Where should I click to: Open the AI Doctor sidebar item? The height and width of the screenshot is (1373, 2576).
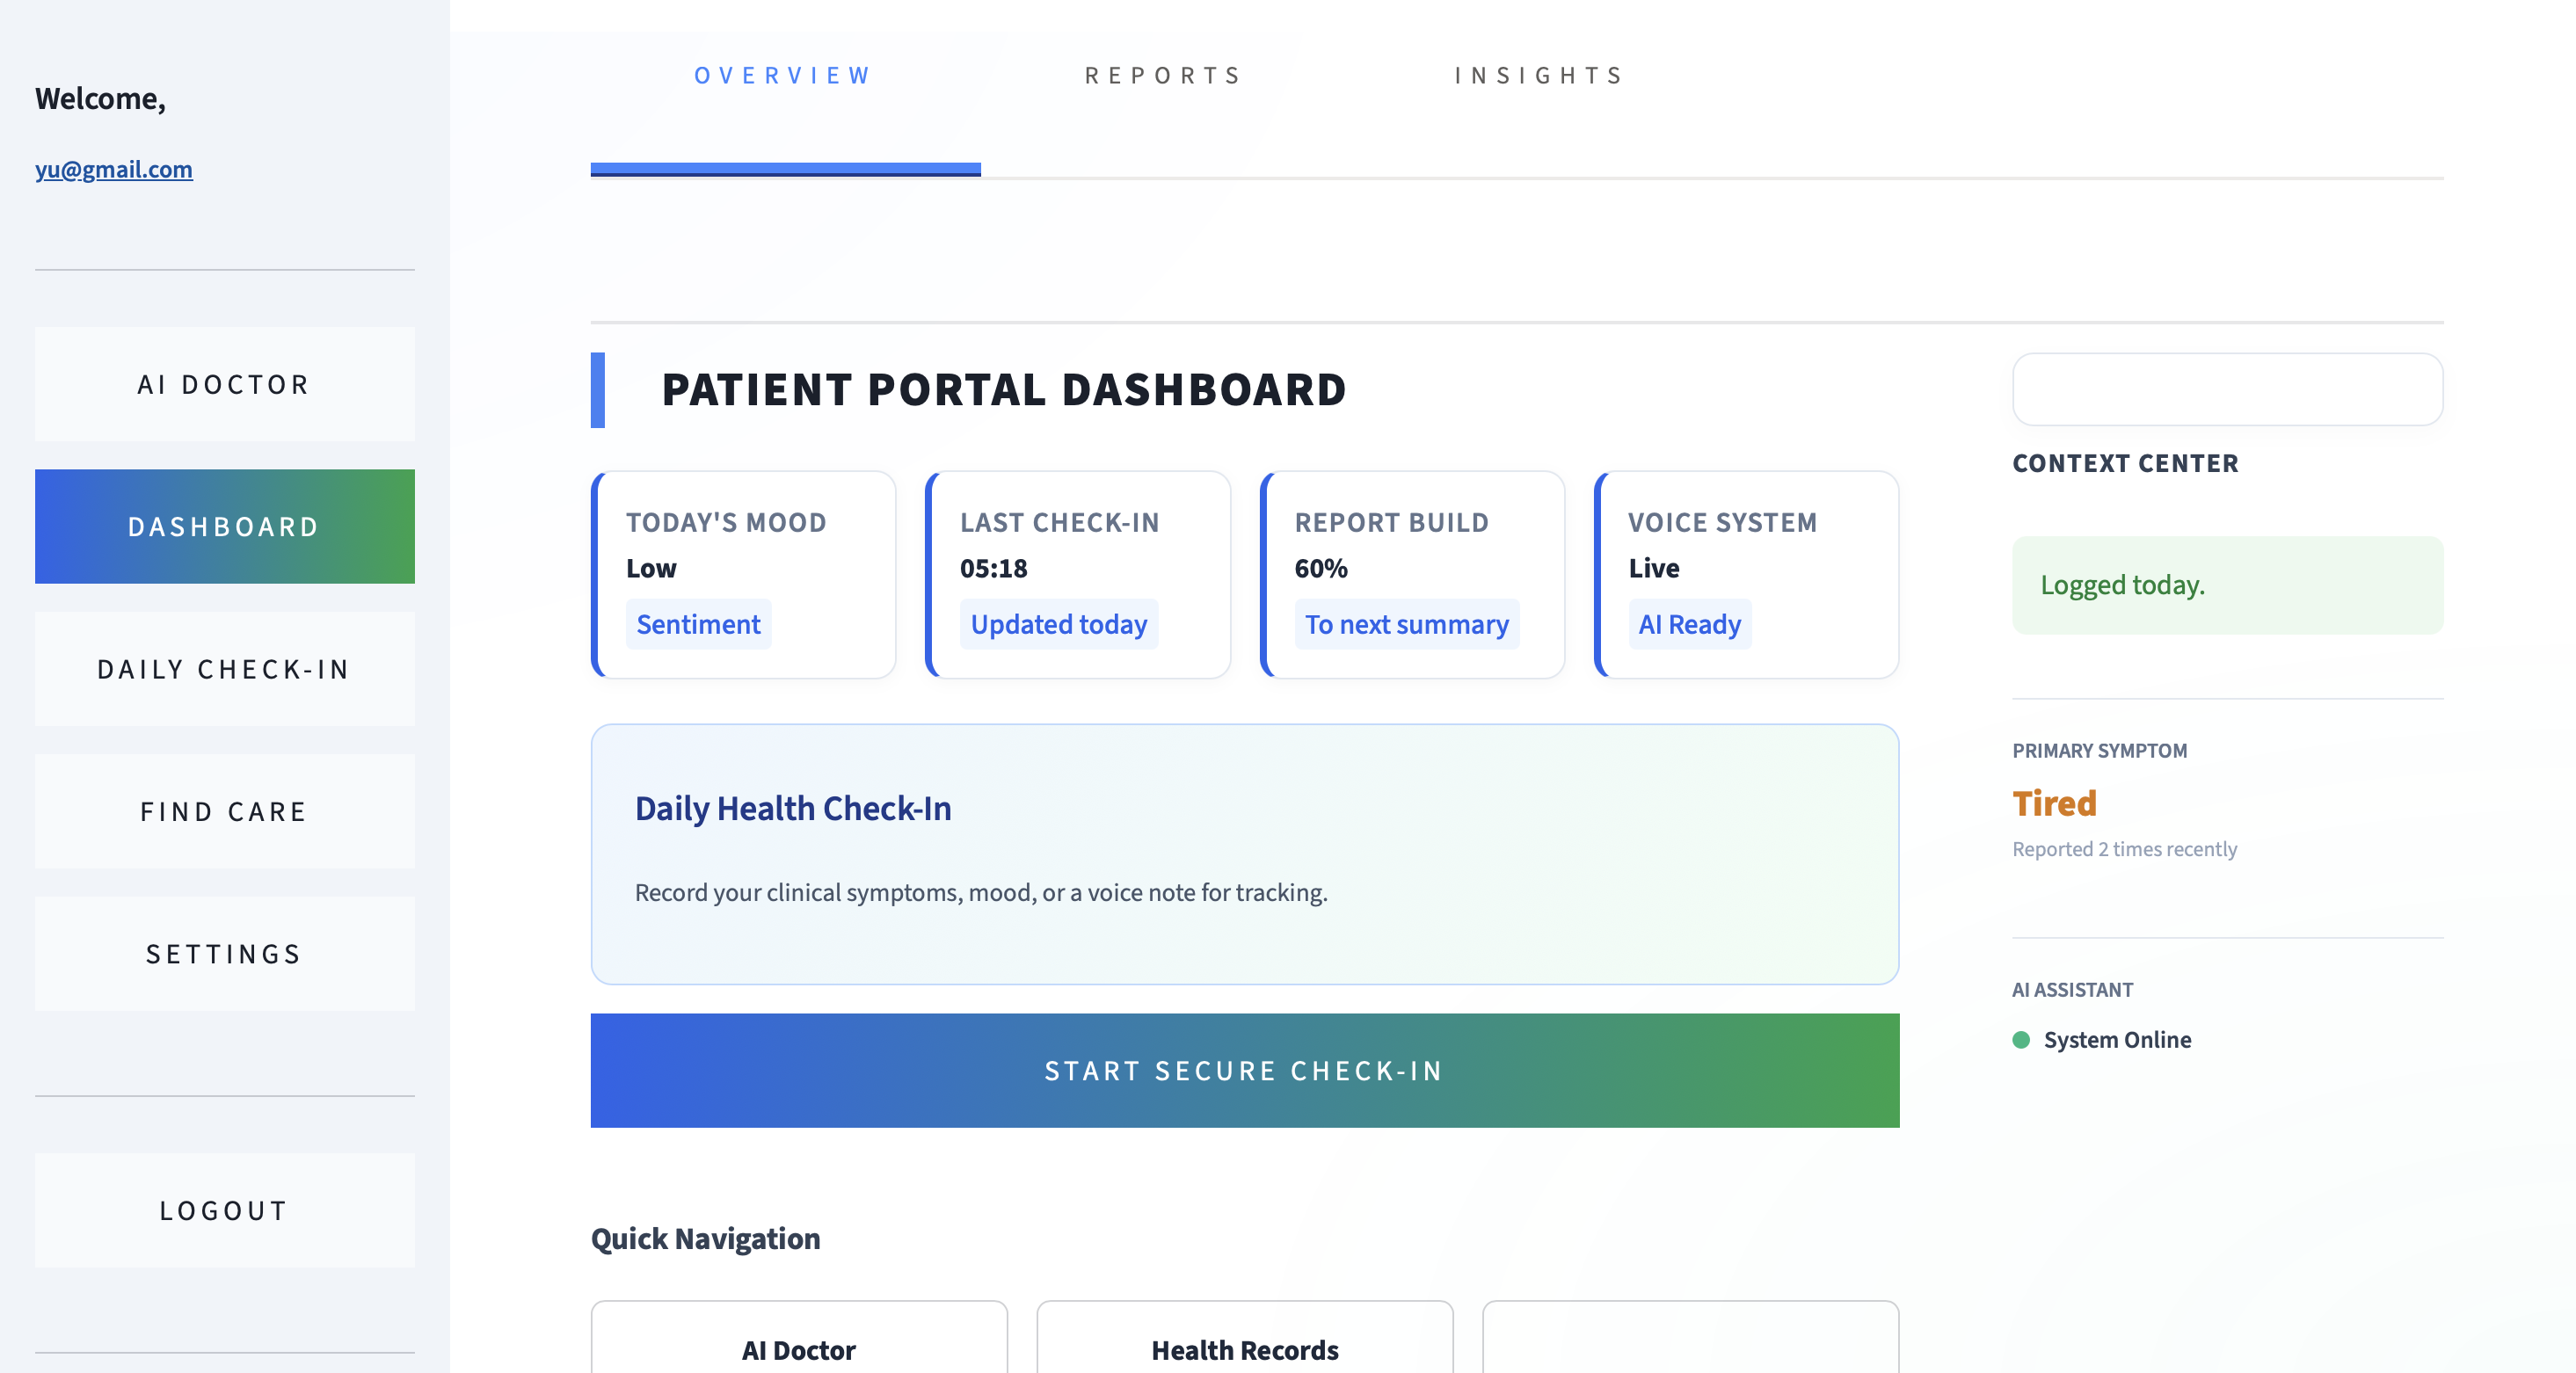pos(224,384)
